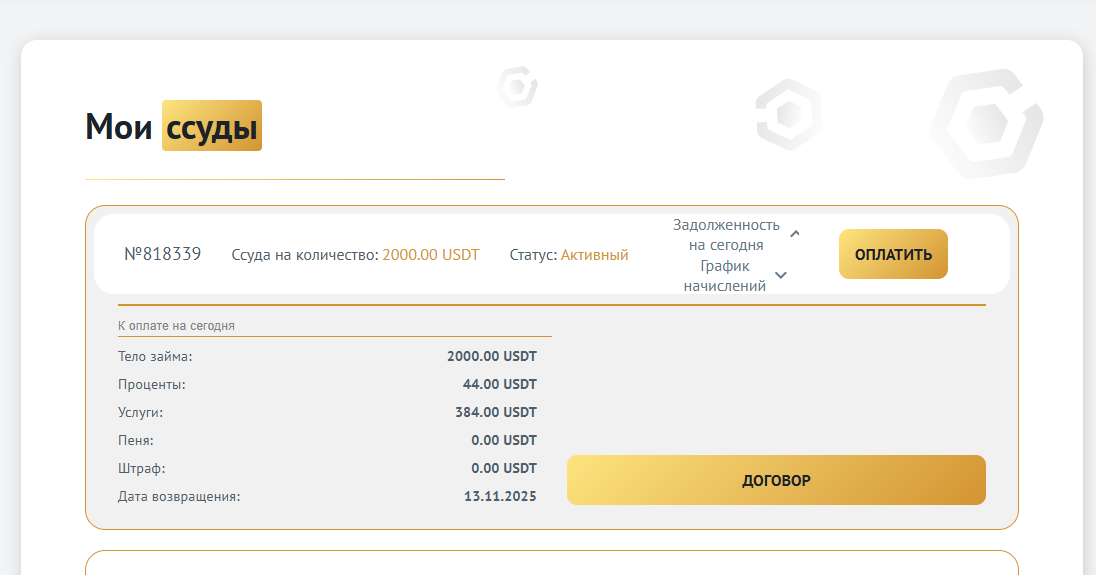The height and width of the screenshot is (575, 1096).
Task: Open the ДОГОВОР contract button
Action: click(x=776, y=480)
